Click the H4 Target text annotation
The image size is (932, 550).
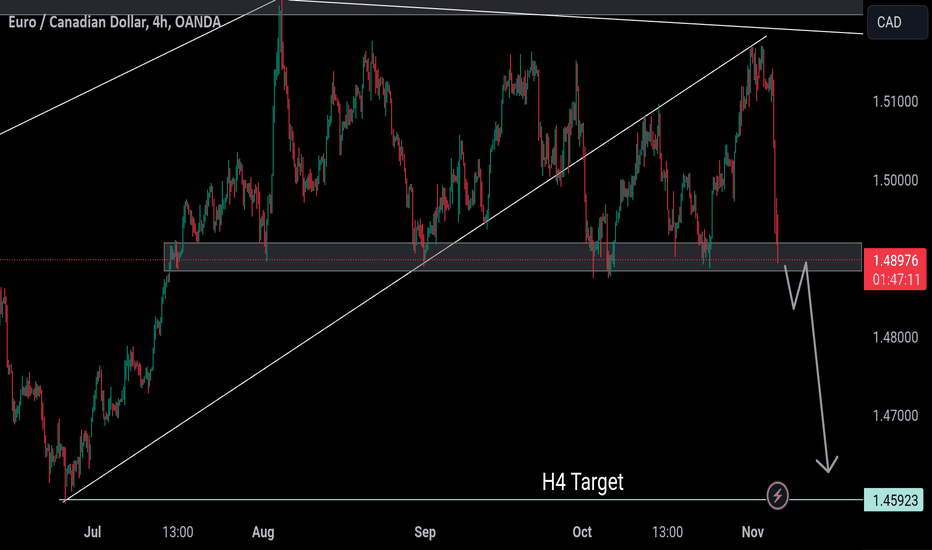(582, 482)
